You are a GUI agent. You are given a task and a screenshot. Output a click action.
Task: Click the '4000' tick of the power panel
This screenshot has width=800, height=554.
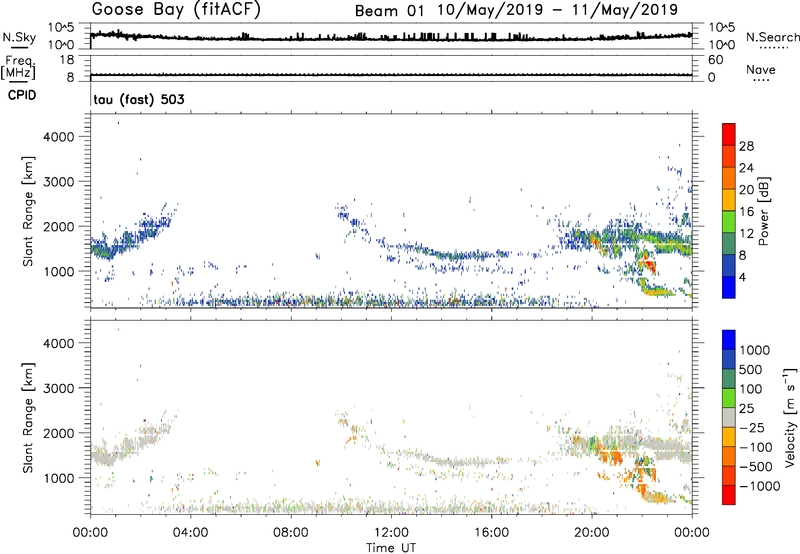[59, 137]
